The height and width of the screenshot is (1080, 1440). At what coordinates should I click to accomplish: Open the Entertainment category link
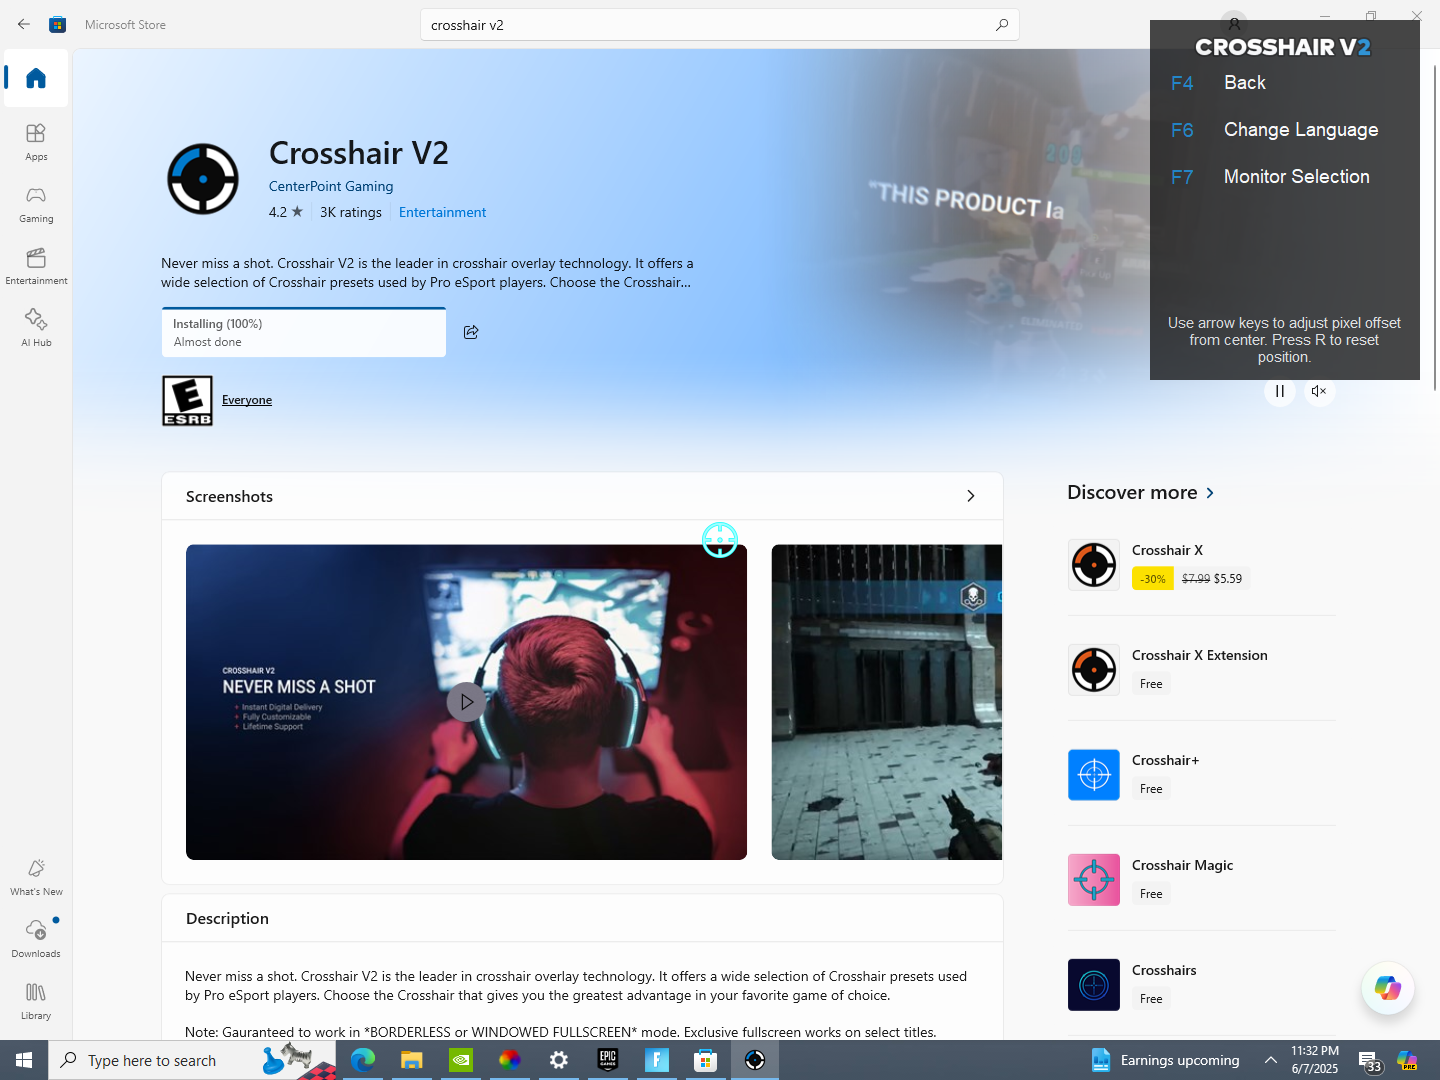point(442,212)
